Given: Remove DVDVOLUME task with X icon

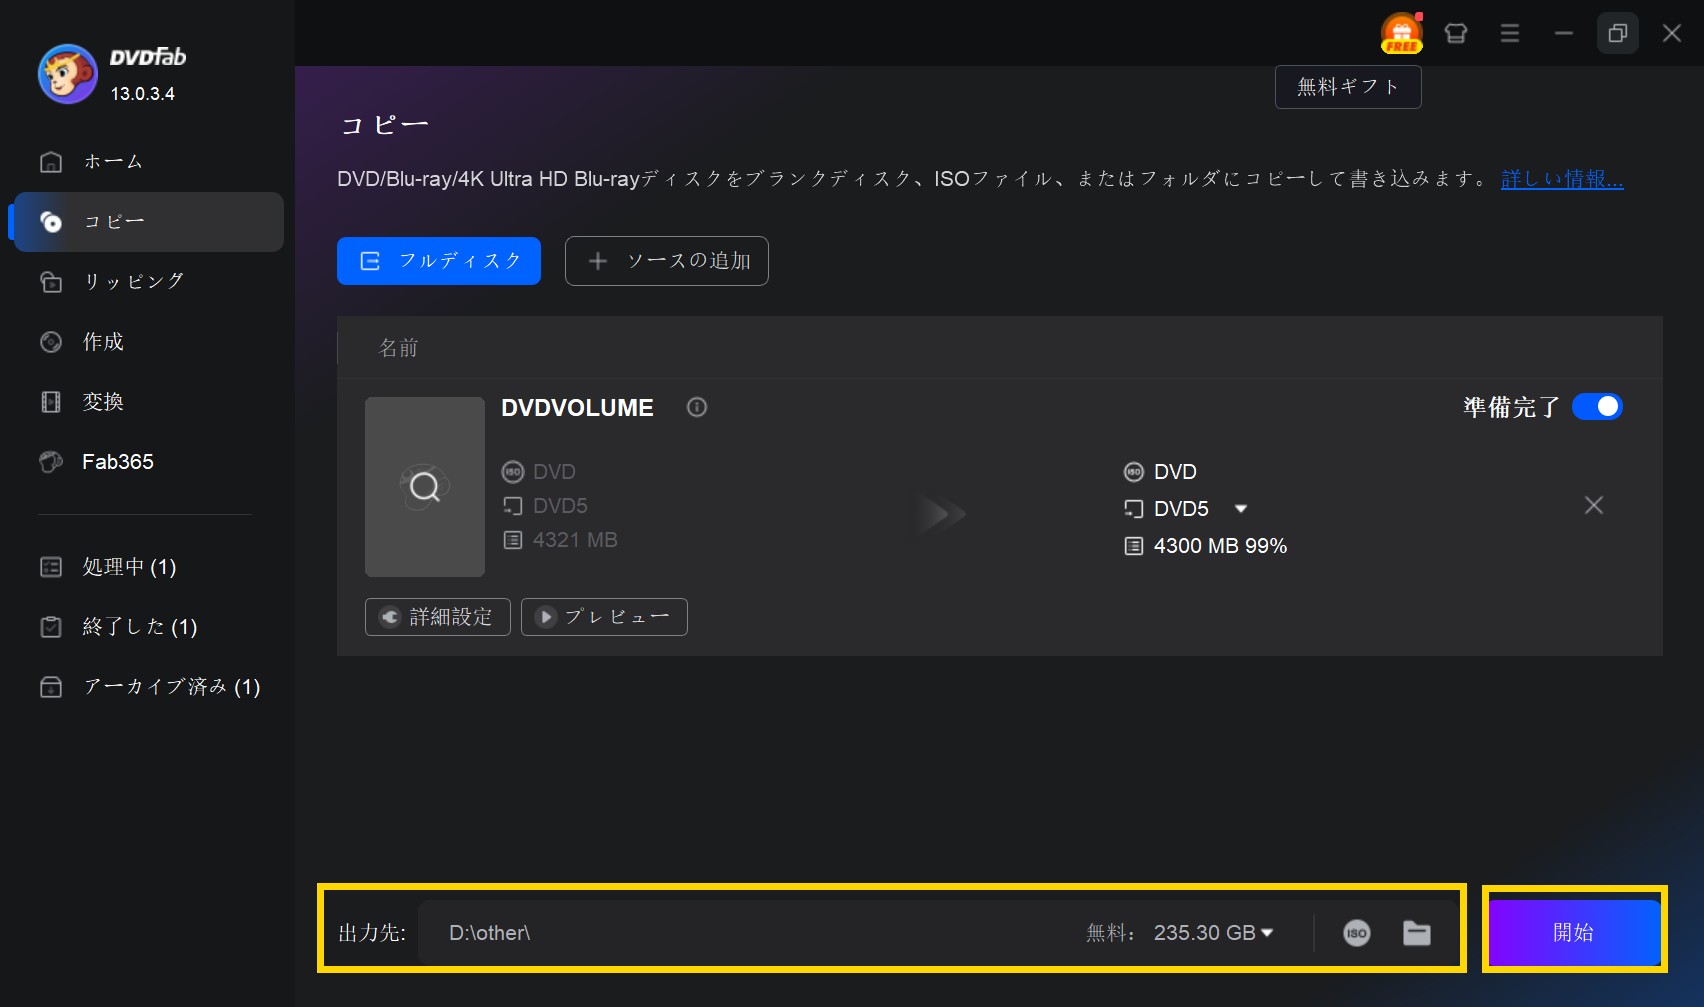Looking at the screenshot, I should pyautogui.click(x=1594, y=505).
